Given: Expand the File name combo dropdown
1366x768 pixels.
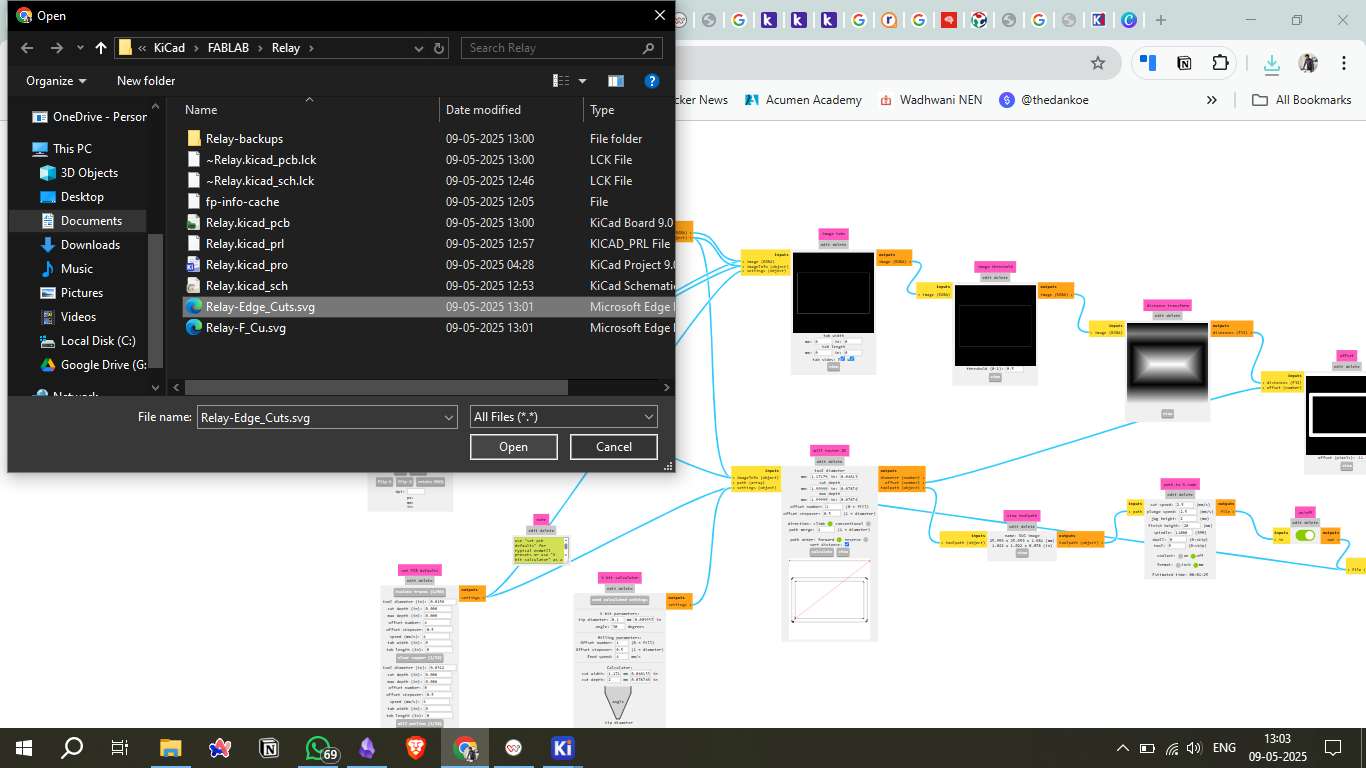Looking at the screenshot, I should click(448, 417).
